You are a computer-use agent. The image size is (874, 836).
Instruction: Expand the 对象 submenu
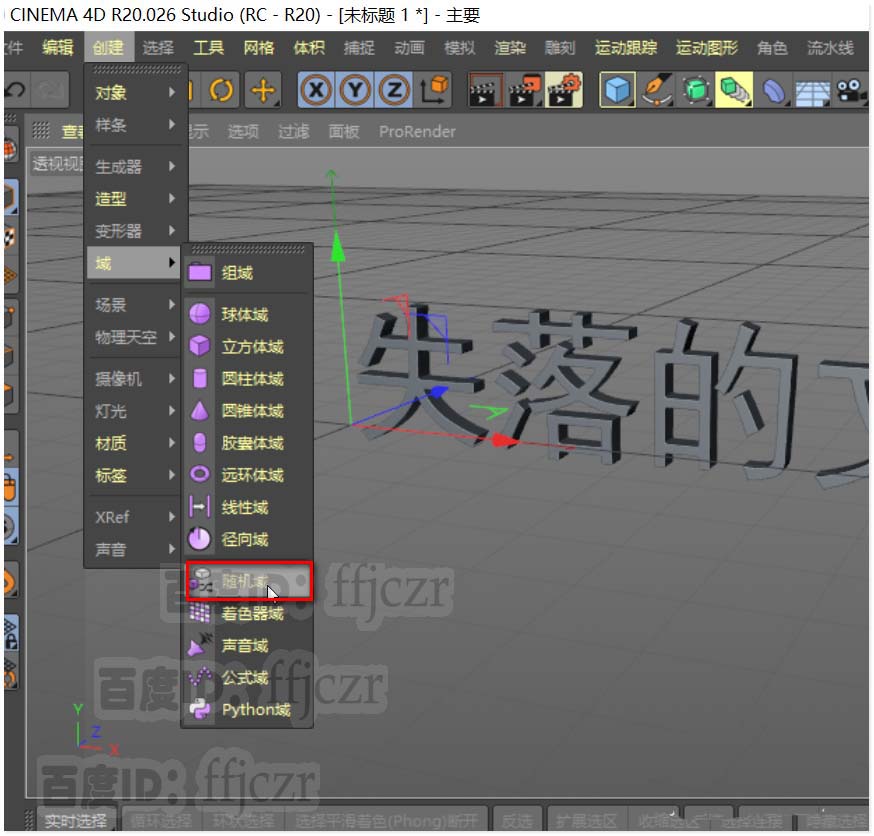tap(135, 93)
